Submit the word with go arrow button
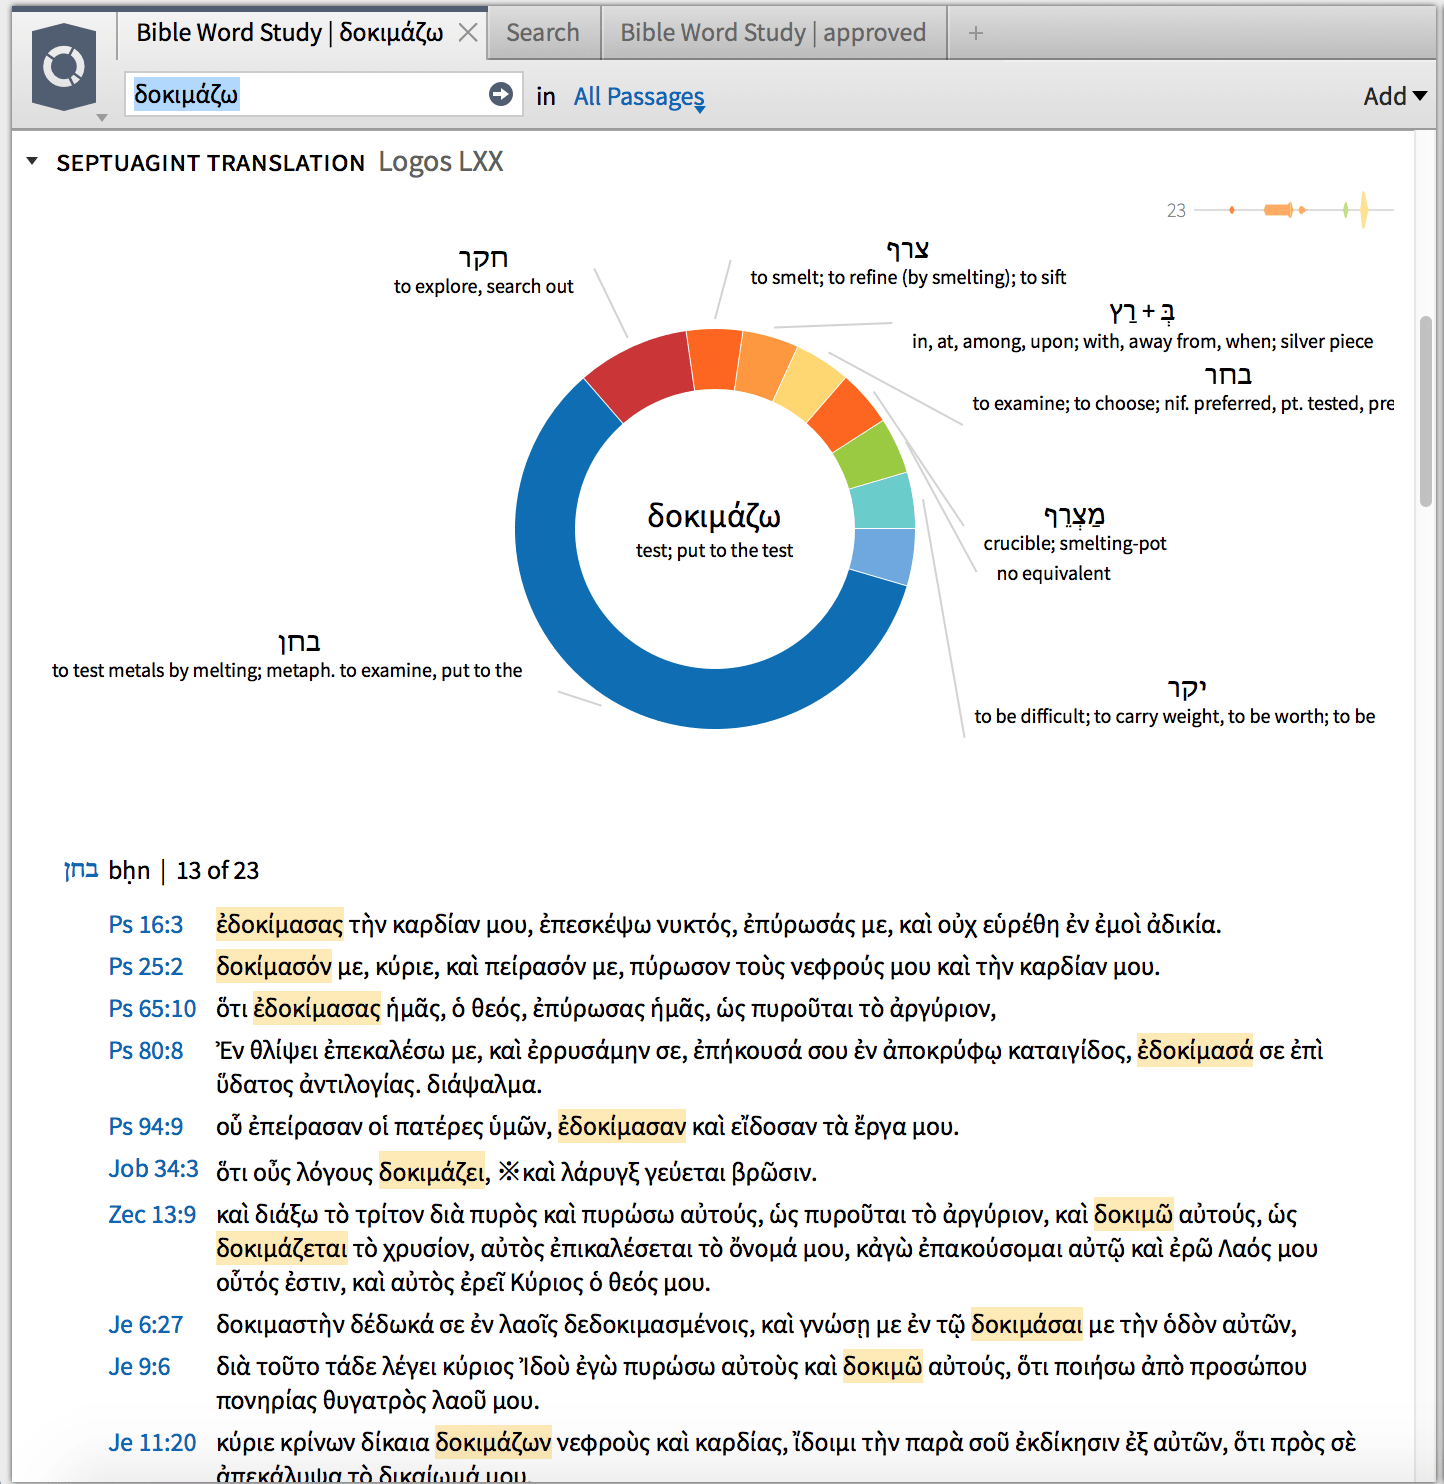The image size is (1444, 1484). click(501, 94)
